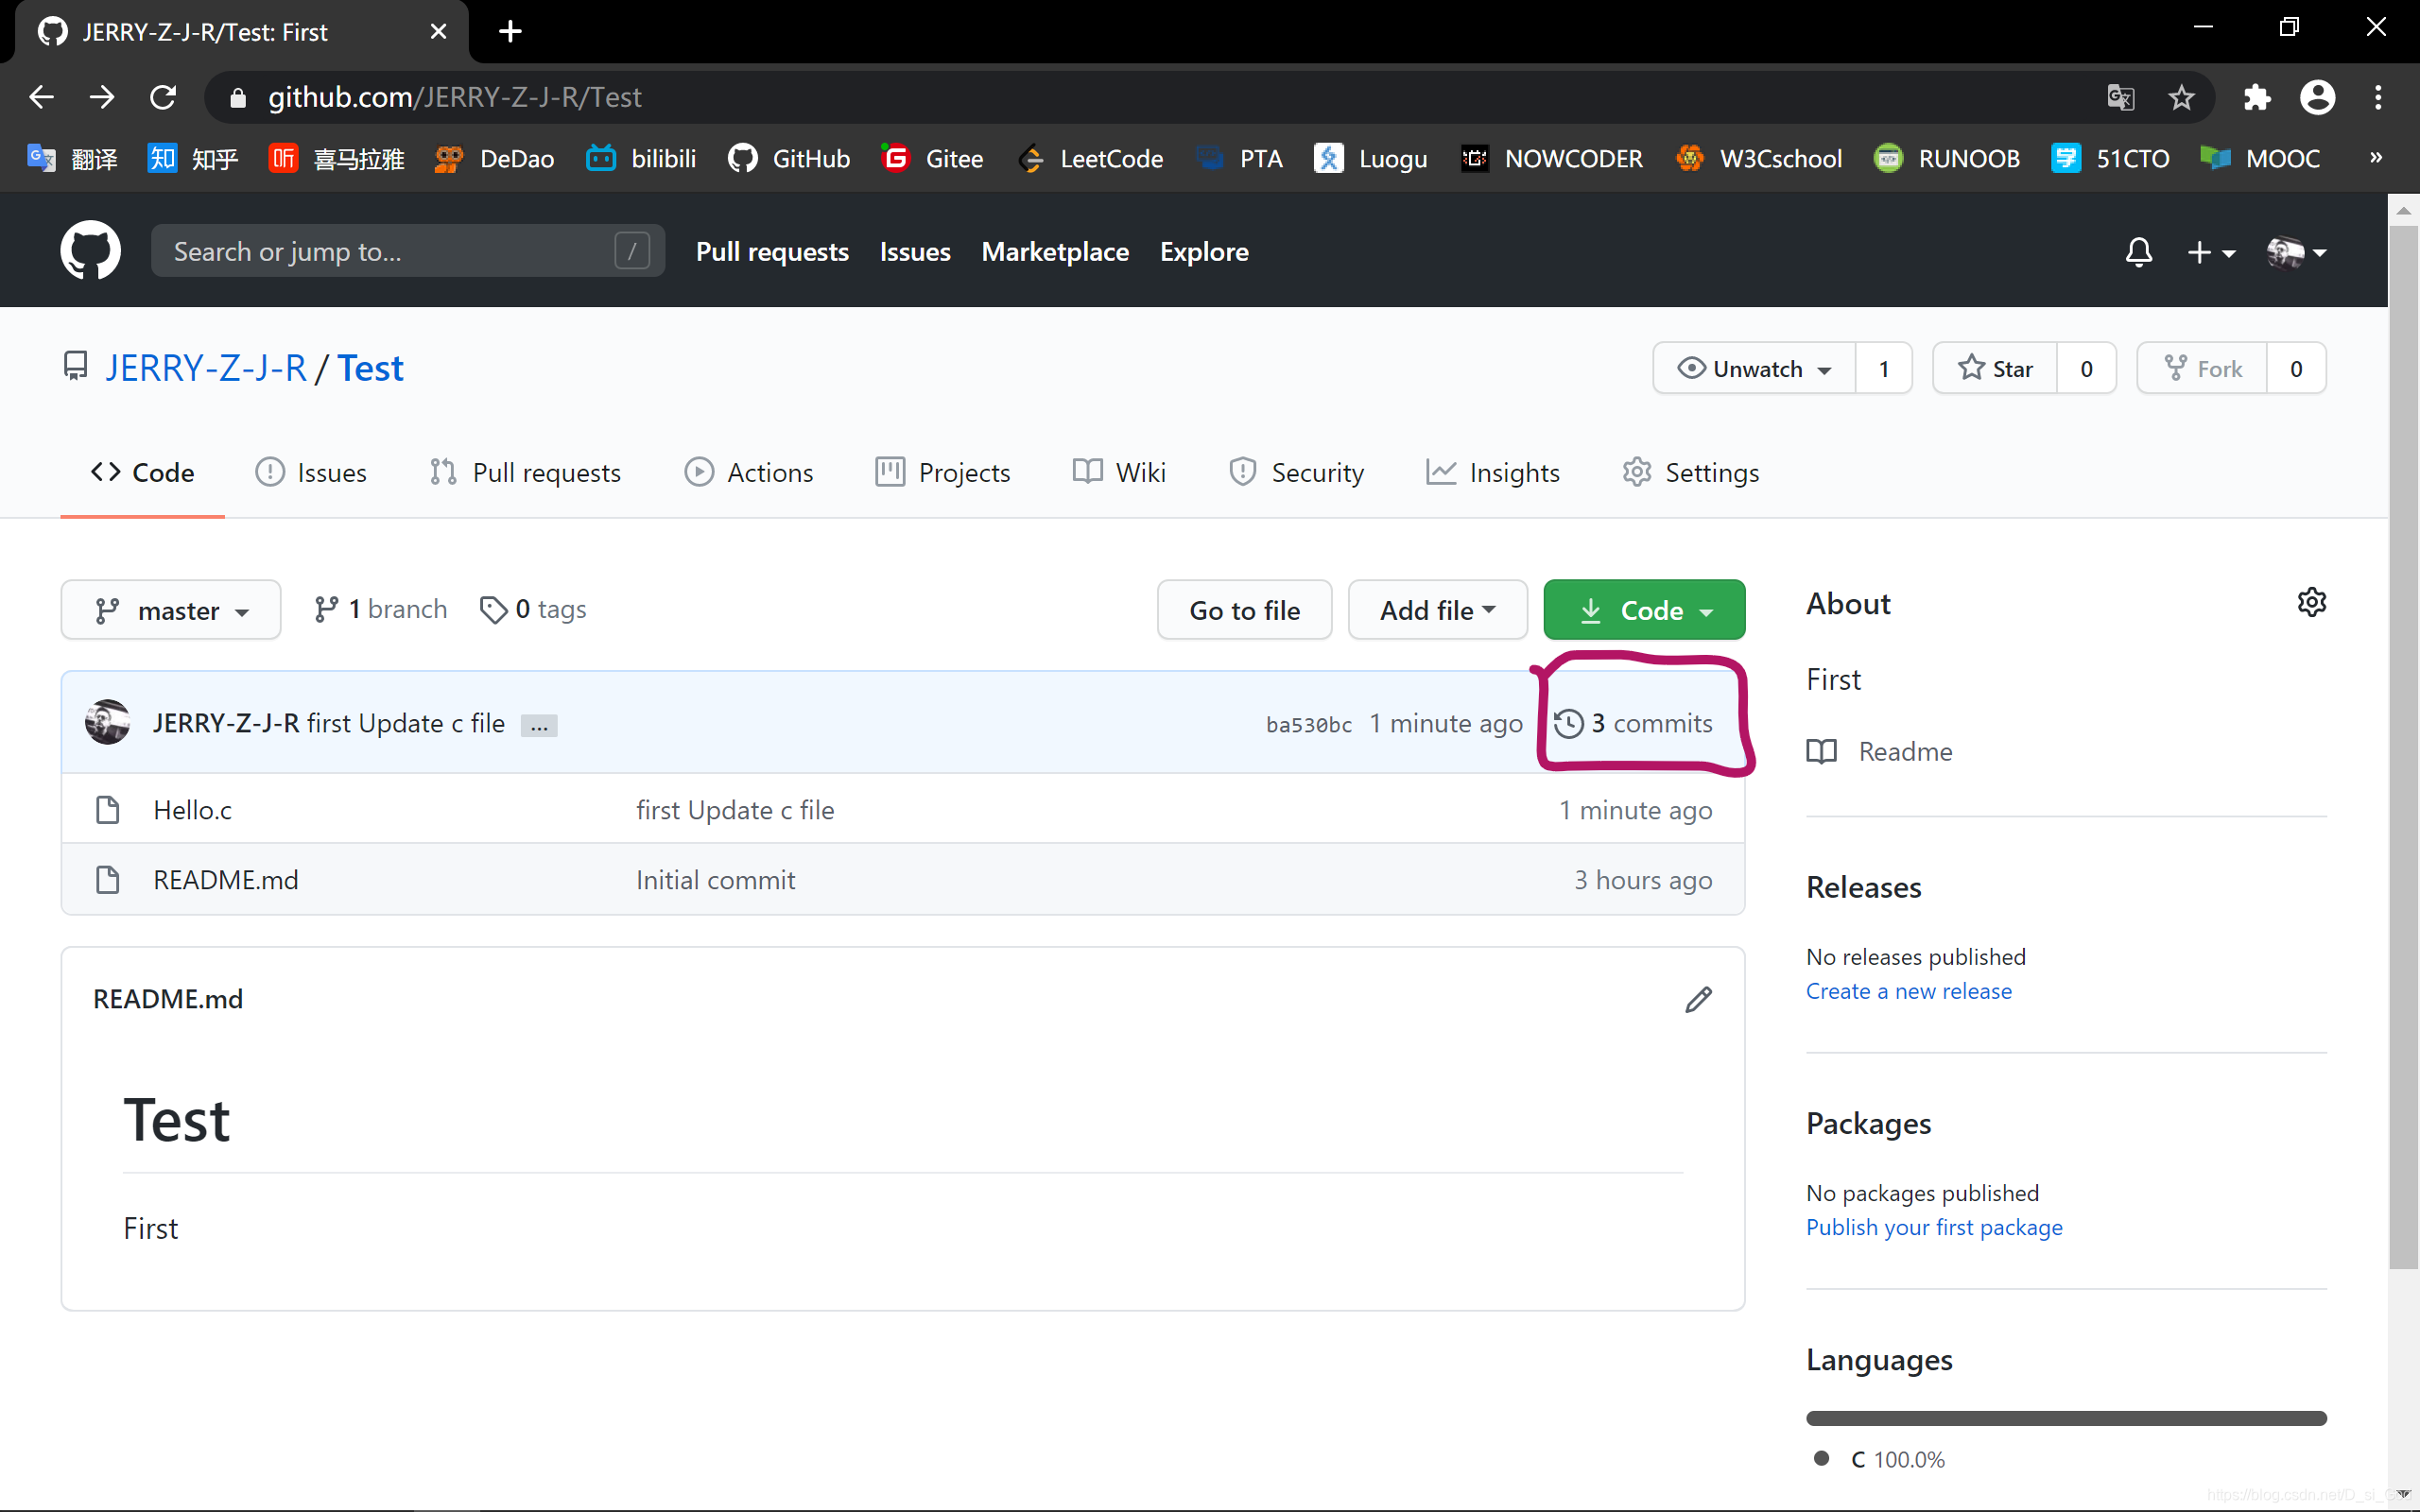
Task: Click Create a new release link
Action: pyautogui.click(x=1908, y=991)
